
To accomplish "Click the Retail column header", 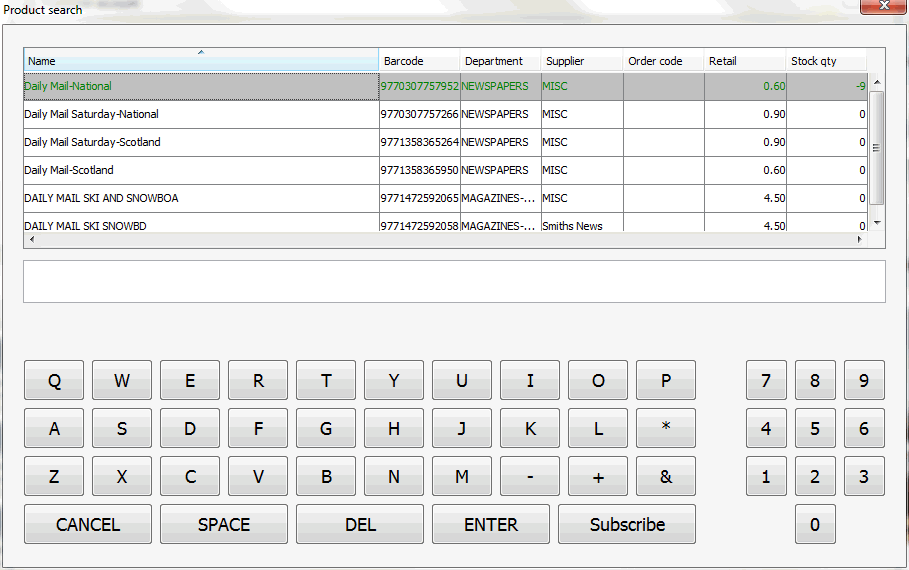I will pos(744,61).
